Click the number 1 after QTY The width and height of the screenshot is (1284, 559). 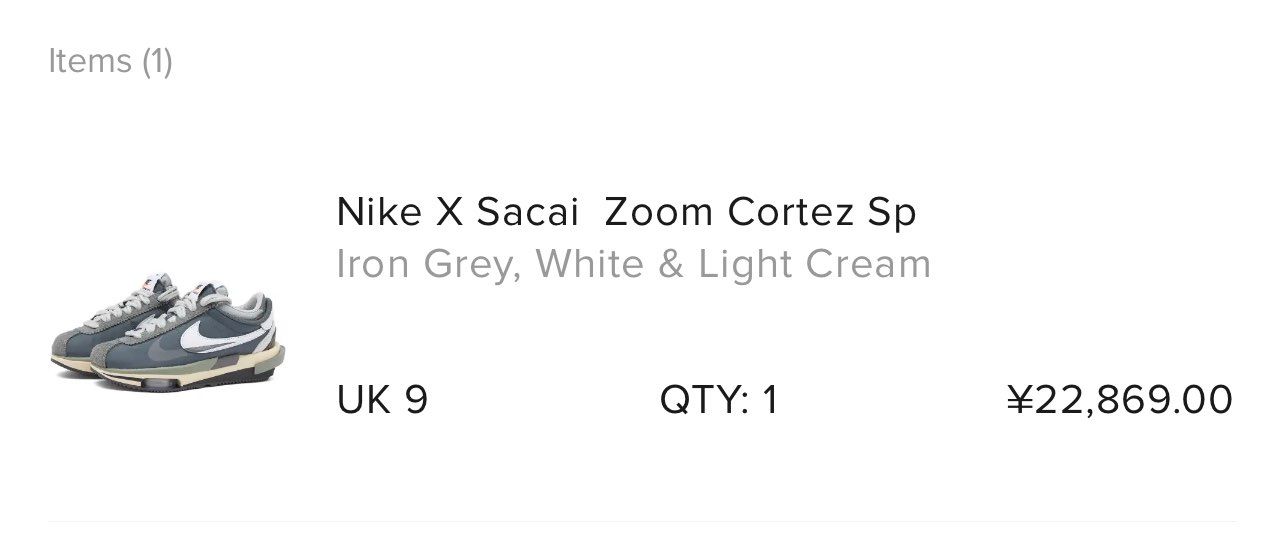point(769,400)
